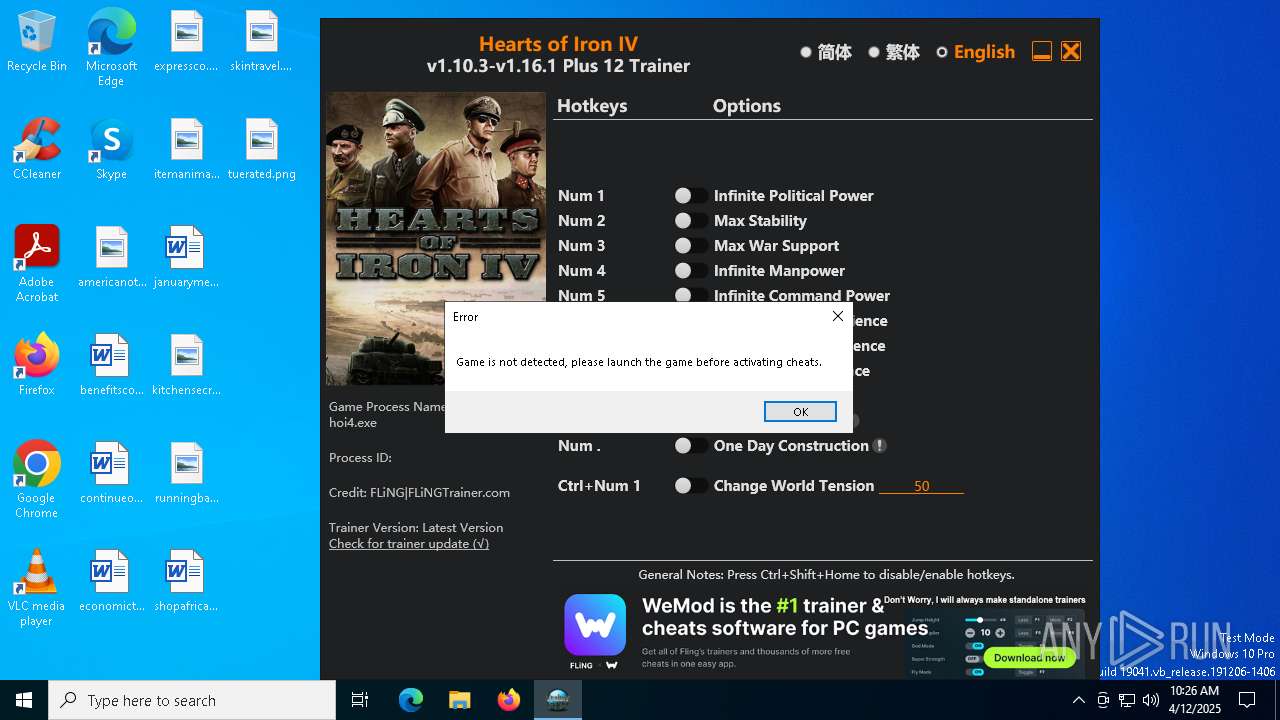Open Google Chrome desktop icon
The width and height of the screenshot is (1280, 720).
(x=37, y=479)
